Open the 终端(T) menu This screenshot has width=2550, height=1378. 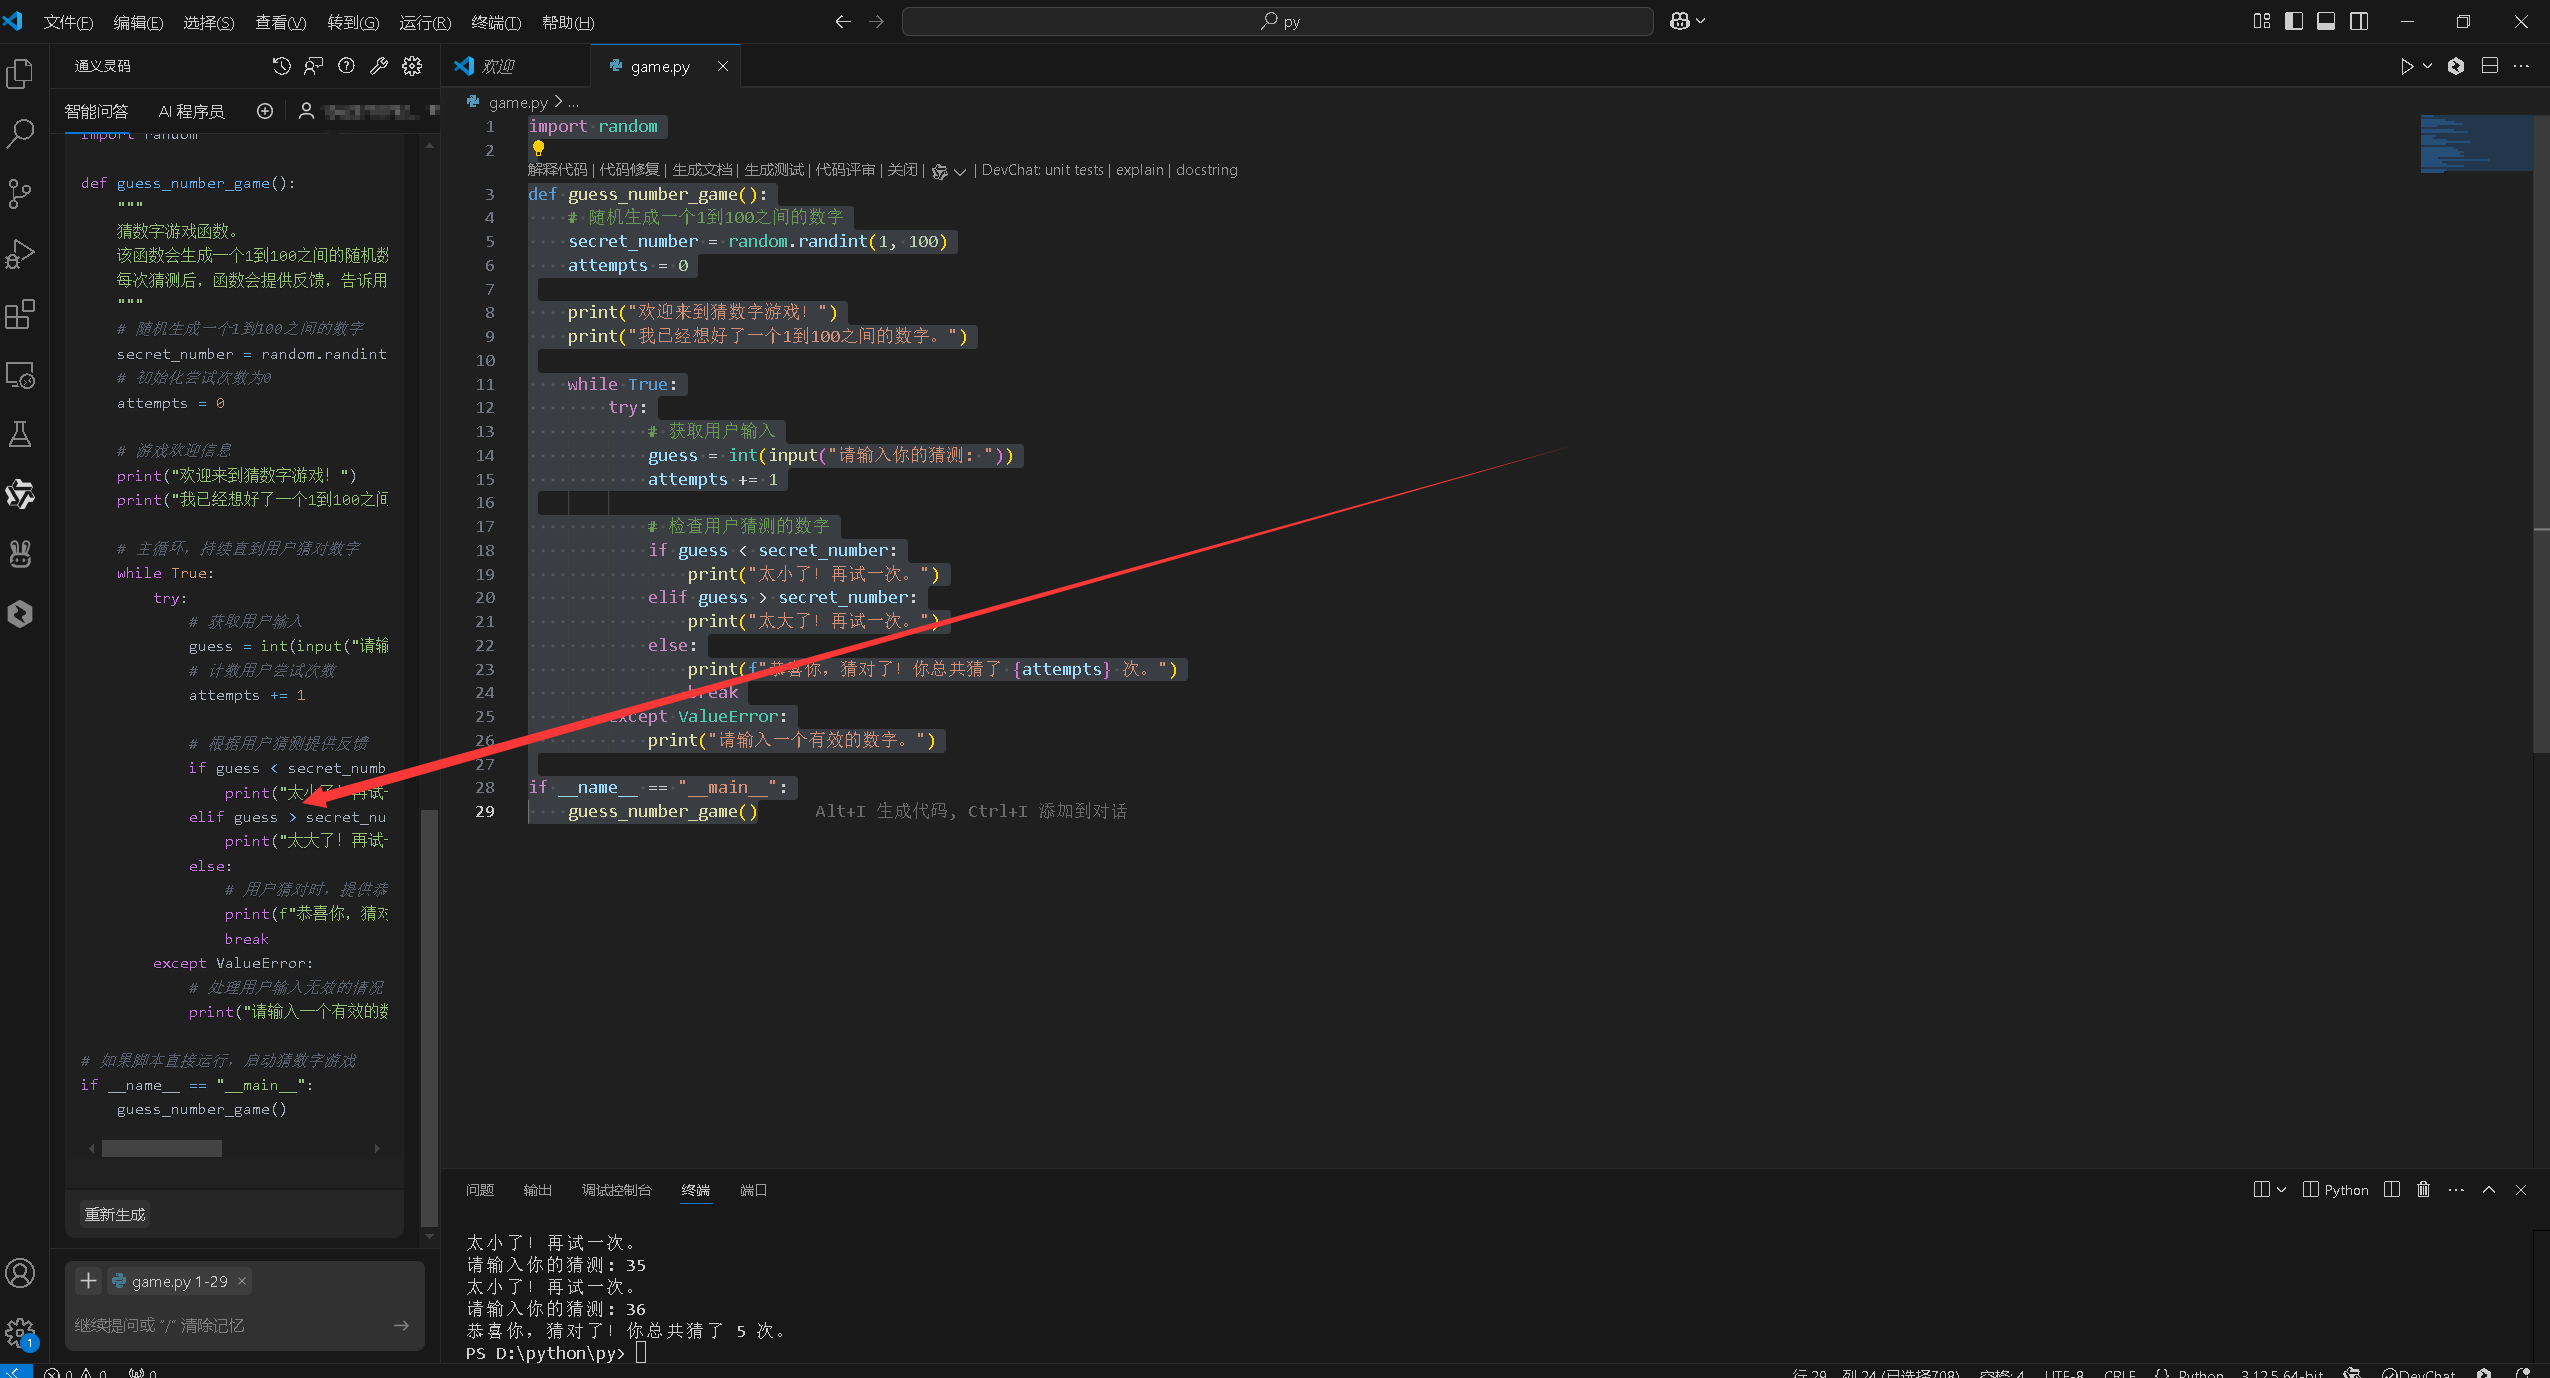tap(496, 22)
